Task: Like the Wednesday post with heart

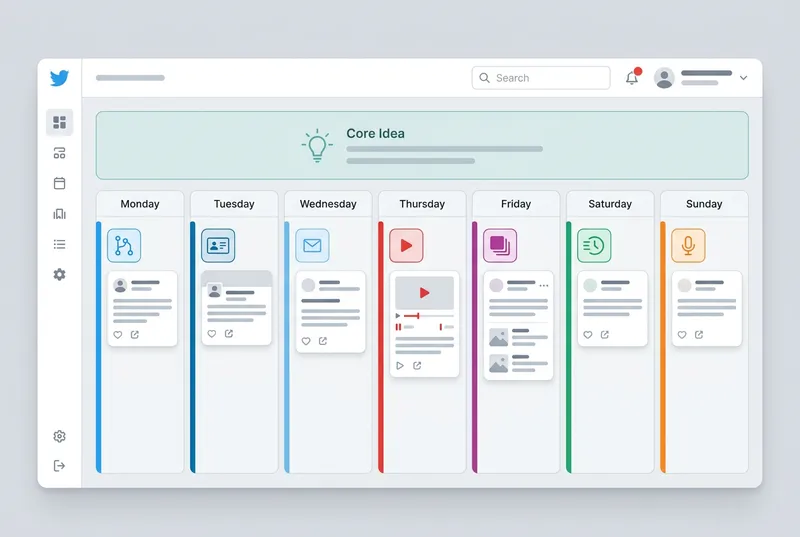Action: (306, 341)
